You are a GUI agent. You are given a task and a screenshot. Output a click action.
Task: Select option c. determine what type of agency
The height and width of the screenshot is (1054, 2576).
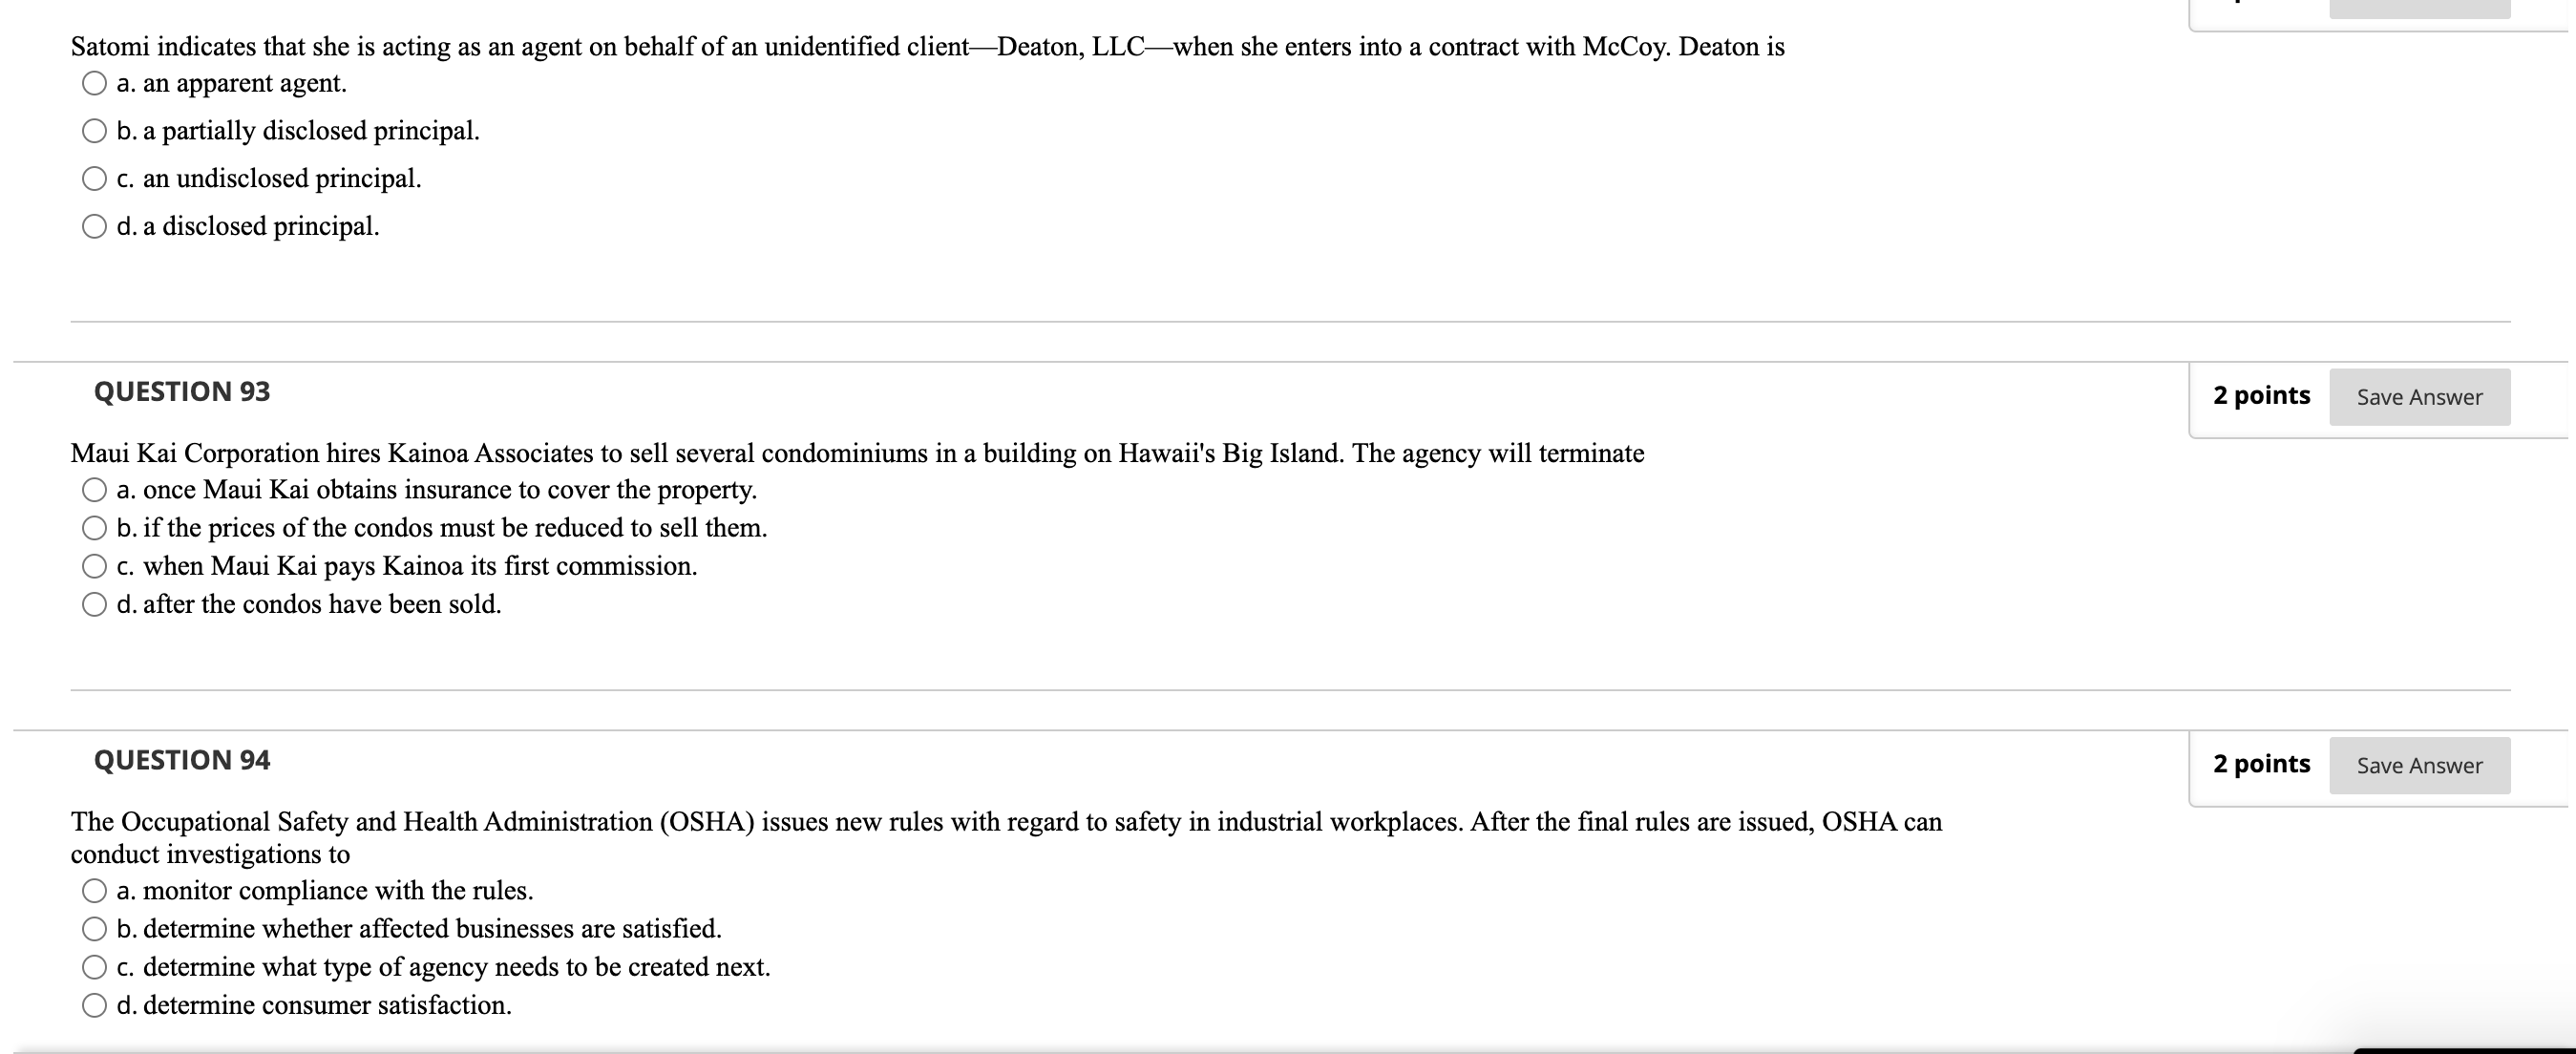tap(93, 966)
